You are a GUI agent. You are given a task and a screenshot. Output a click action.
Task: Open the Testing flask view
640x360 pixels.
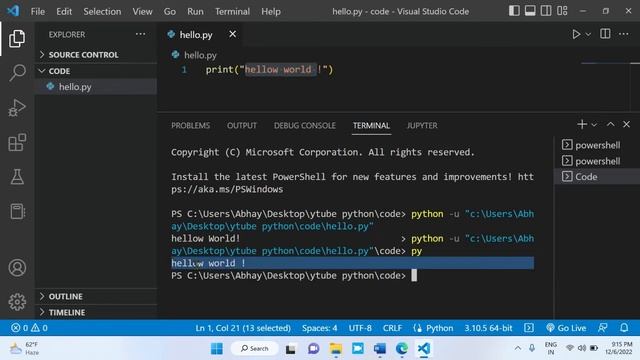coord(17,177)
